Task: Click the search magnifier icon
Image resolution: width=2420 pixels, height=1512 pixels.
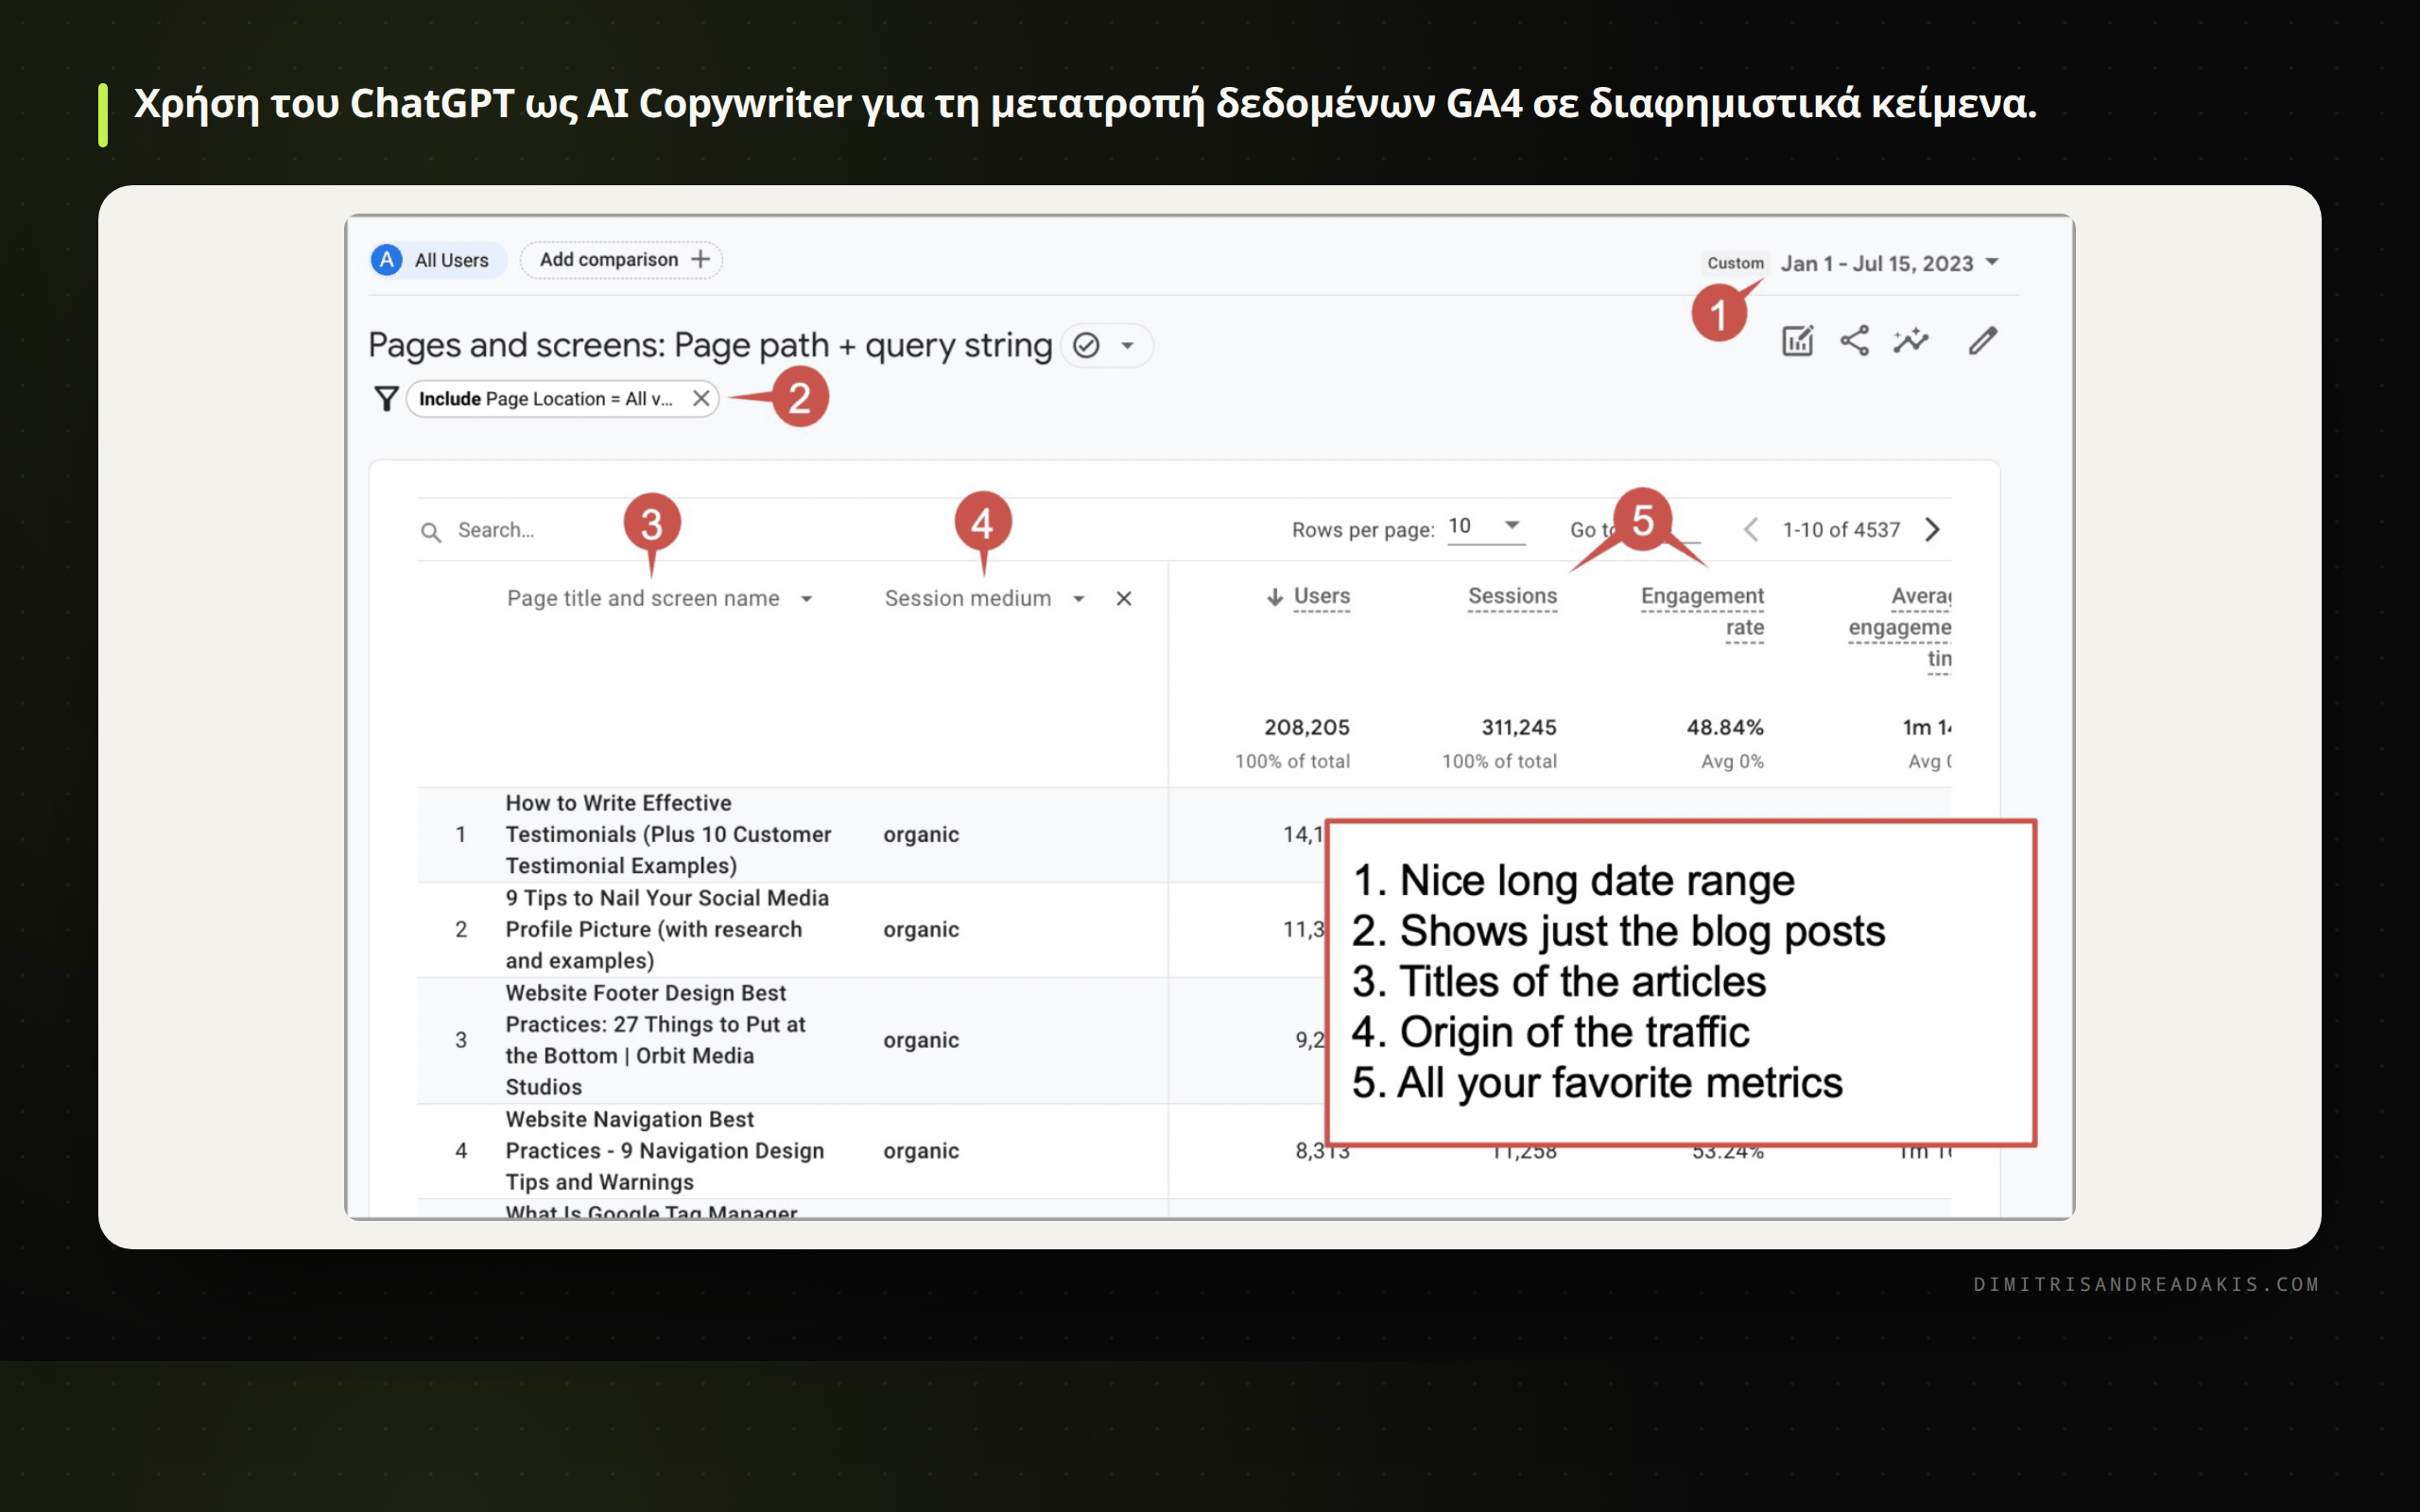Action: 431,531
